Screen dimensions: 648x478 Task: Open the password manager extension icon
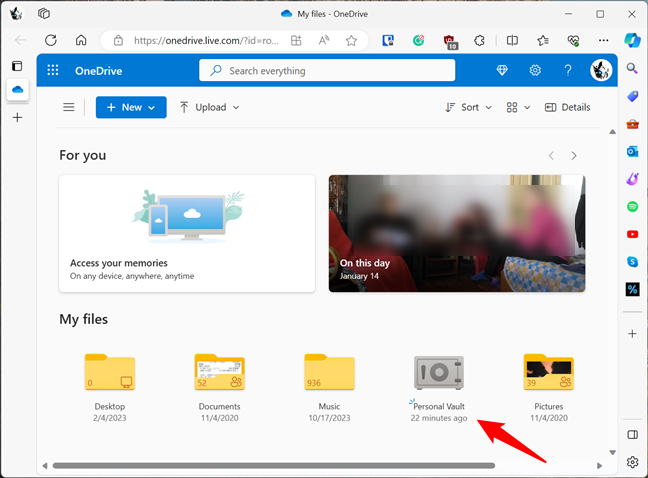tap(388, 40)
